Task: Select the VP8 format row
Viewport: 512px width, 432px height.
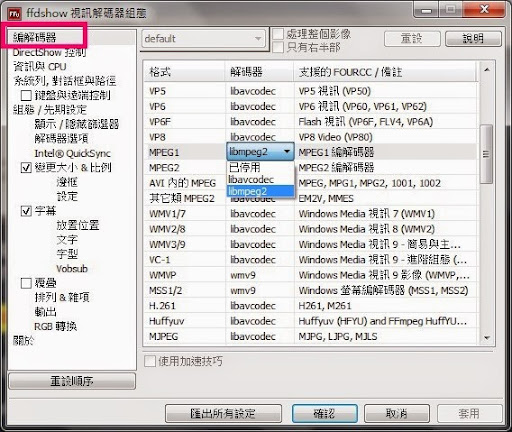Action: (x=311, y=137)
